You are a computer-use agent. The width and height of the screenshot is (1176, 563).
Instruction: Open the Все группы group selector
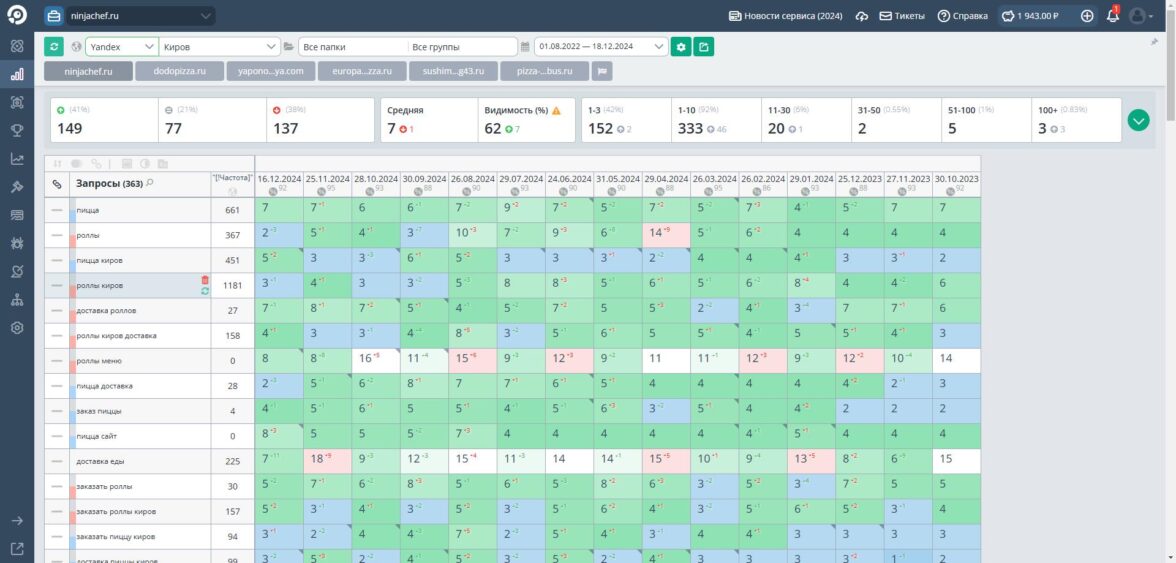(462, 46)
